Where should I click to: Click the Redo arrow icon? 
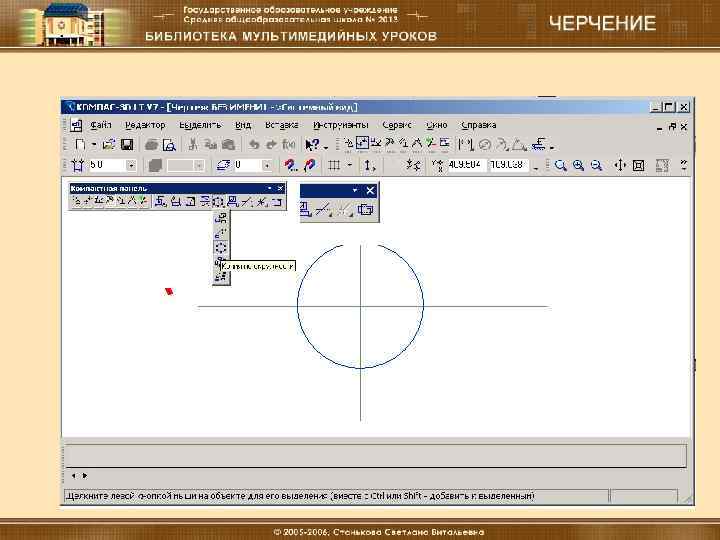271,145
